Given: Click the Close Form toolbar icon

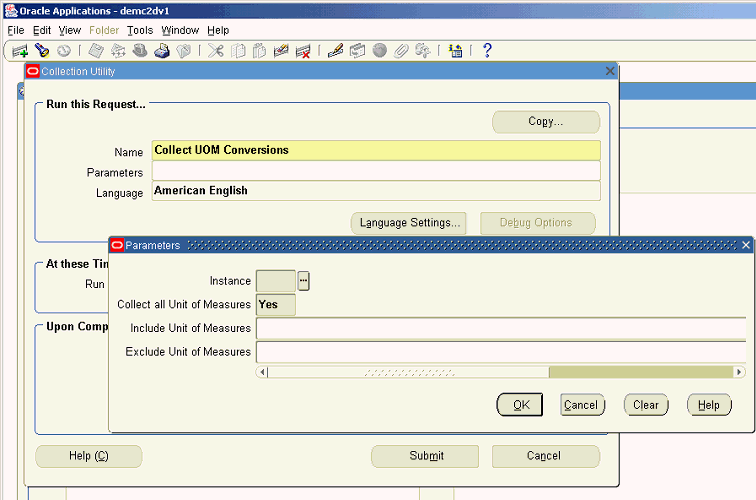Looking at the screenshot, I should click(184, 51).
